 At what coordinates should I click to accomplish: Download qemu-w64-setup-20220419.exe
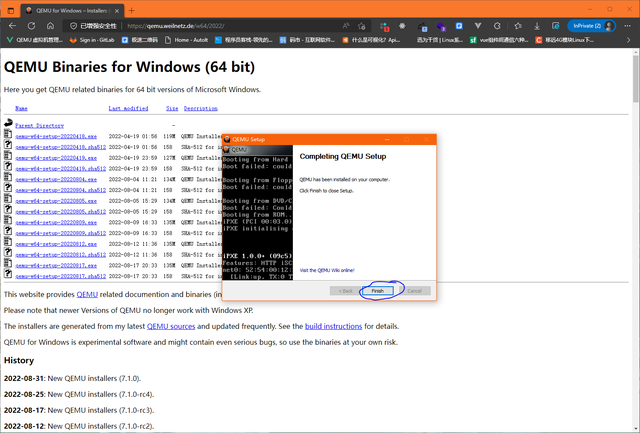click(x=56, y=158)
